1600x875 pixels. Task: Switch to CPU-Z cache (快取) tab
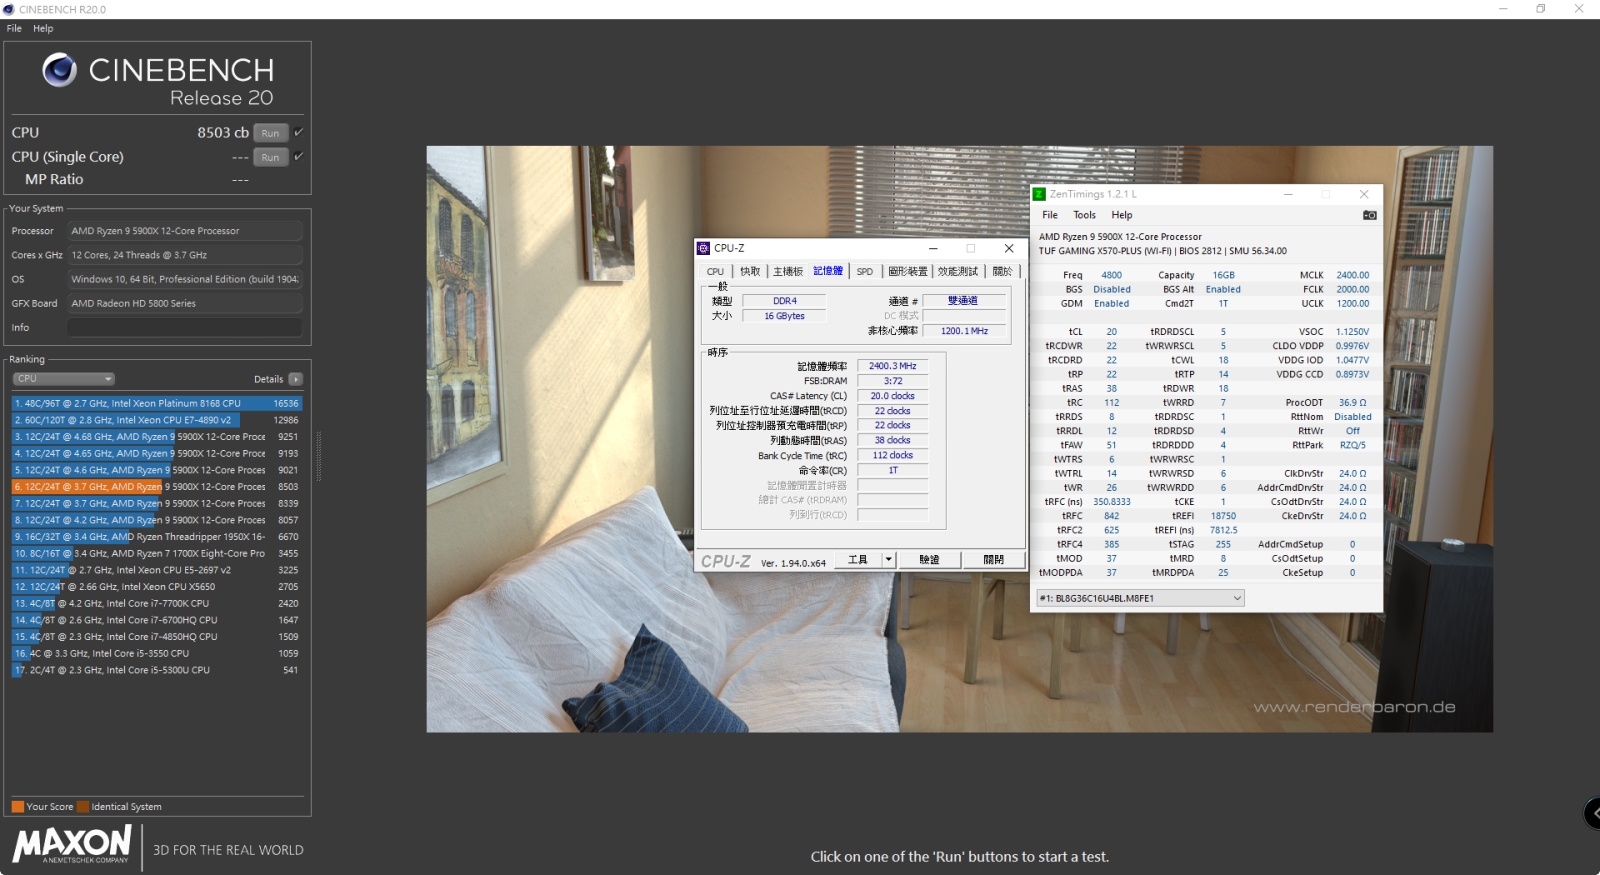coord(750,271)
